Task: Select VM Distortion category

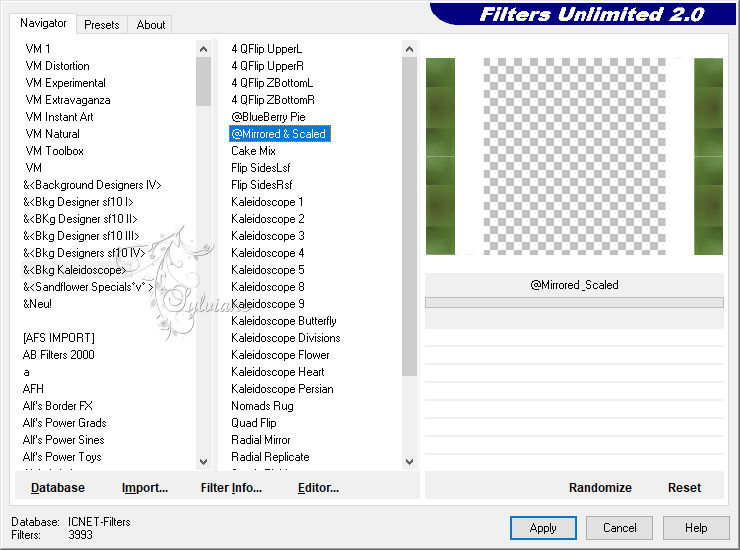Action: coord(57,66)
